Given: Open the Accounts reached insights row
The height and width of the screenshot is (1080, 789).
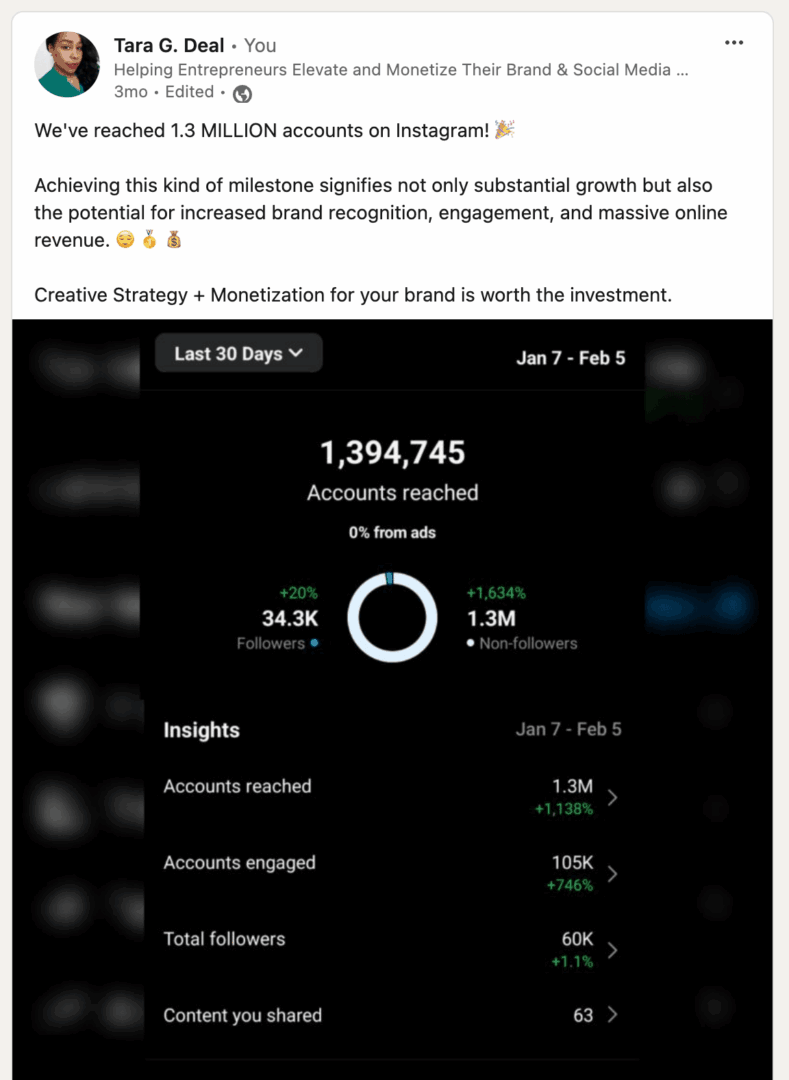Looking at the screenshot, I should (391, 797).
